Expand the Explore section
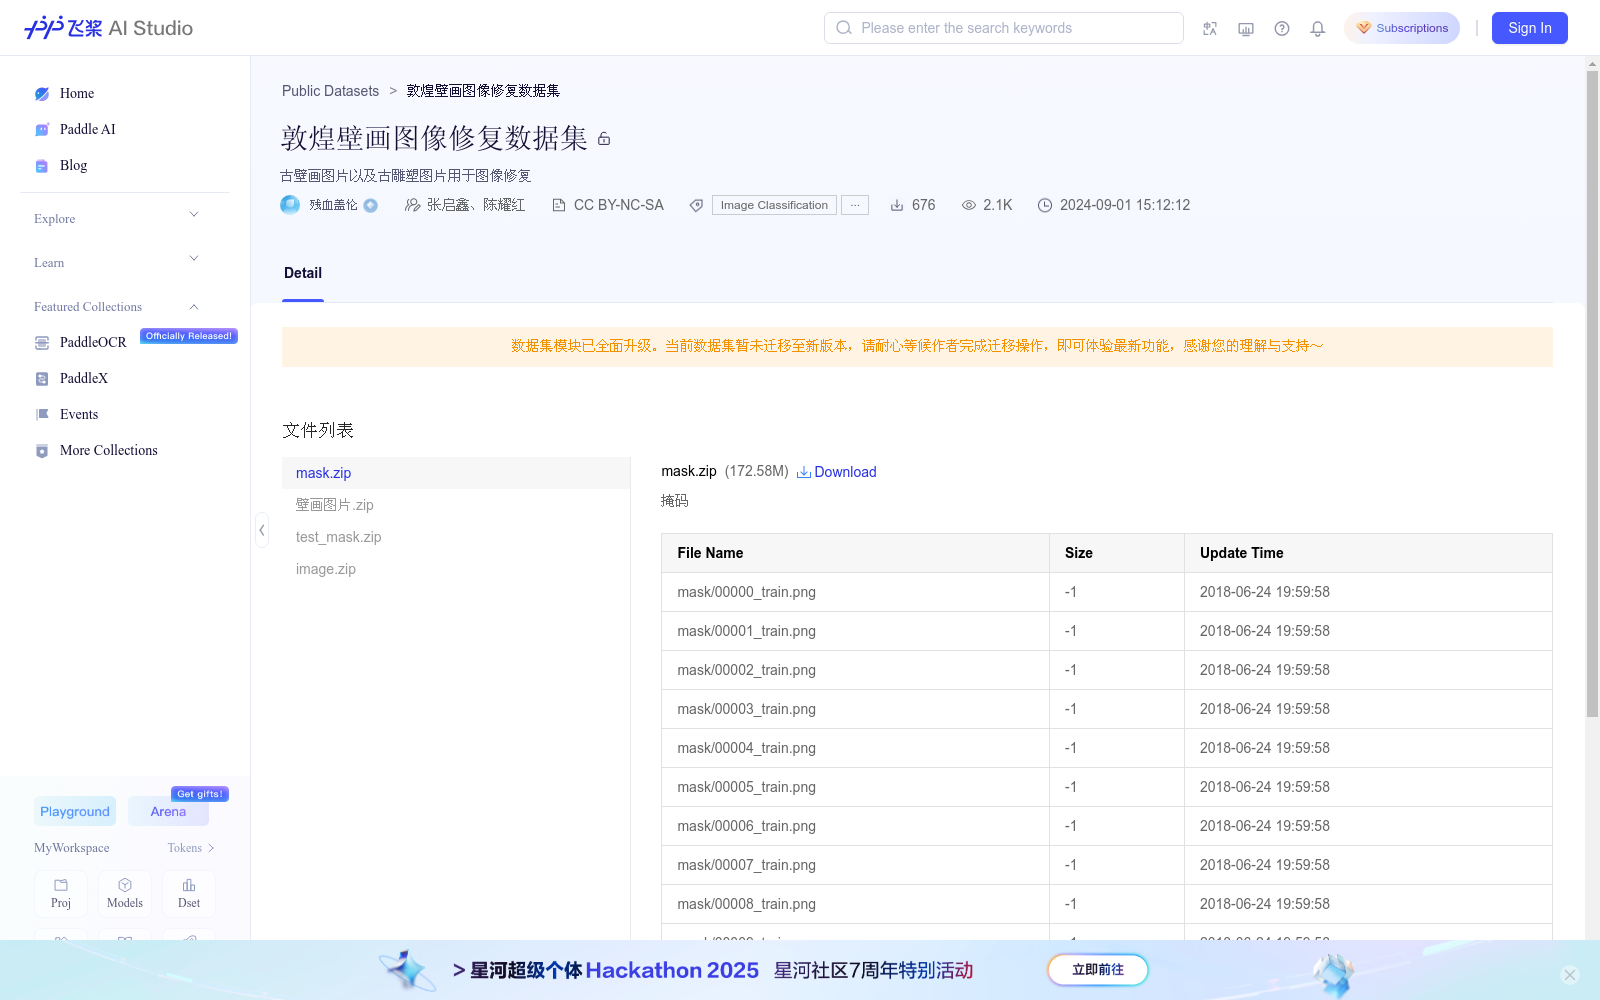Viewport: 1600px width, 1000px height. click(x=194, y=215)
